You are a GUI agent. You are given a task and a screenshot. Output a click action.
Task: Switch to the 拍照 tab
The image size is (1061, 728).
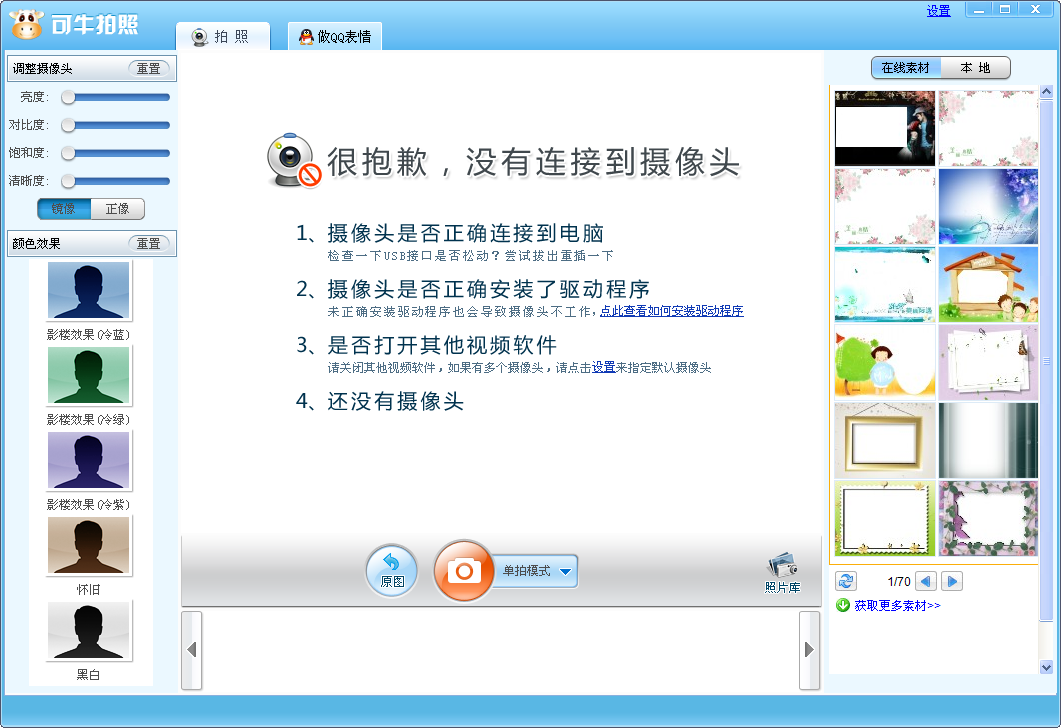pos(223,37)
